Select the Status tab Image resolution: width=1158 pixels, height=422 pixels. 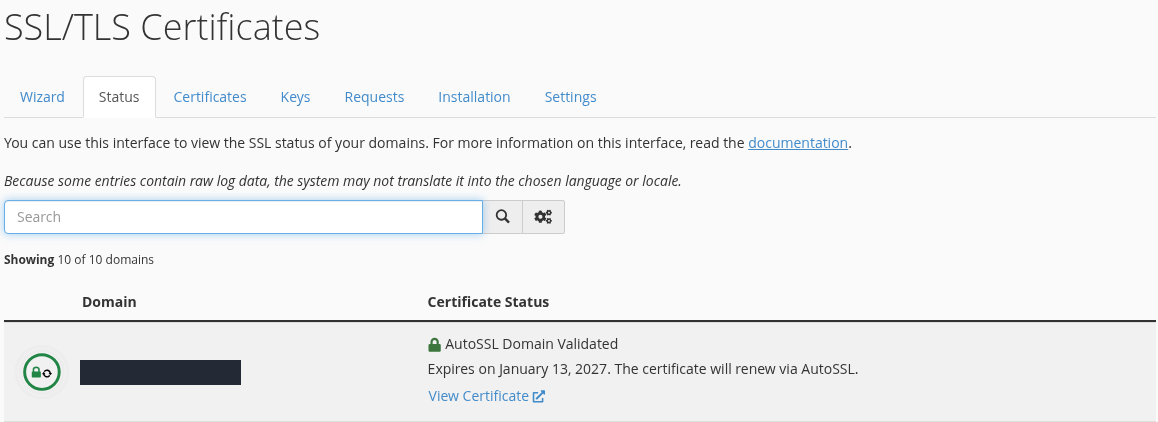(x=119, y=97)
